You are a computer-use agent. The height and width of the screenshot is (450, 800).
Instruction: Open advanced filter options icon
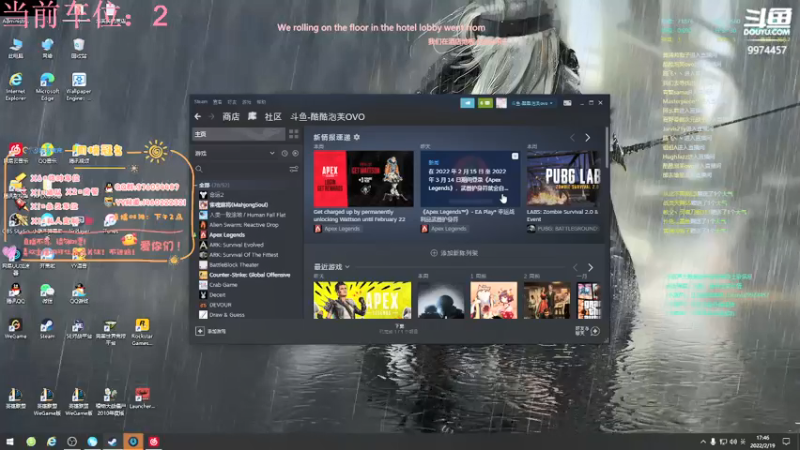coord(294,169)
